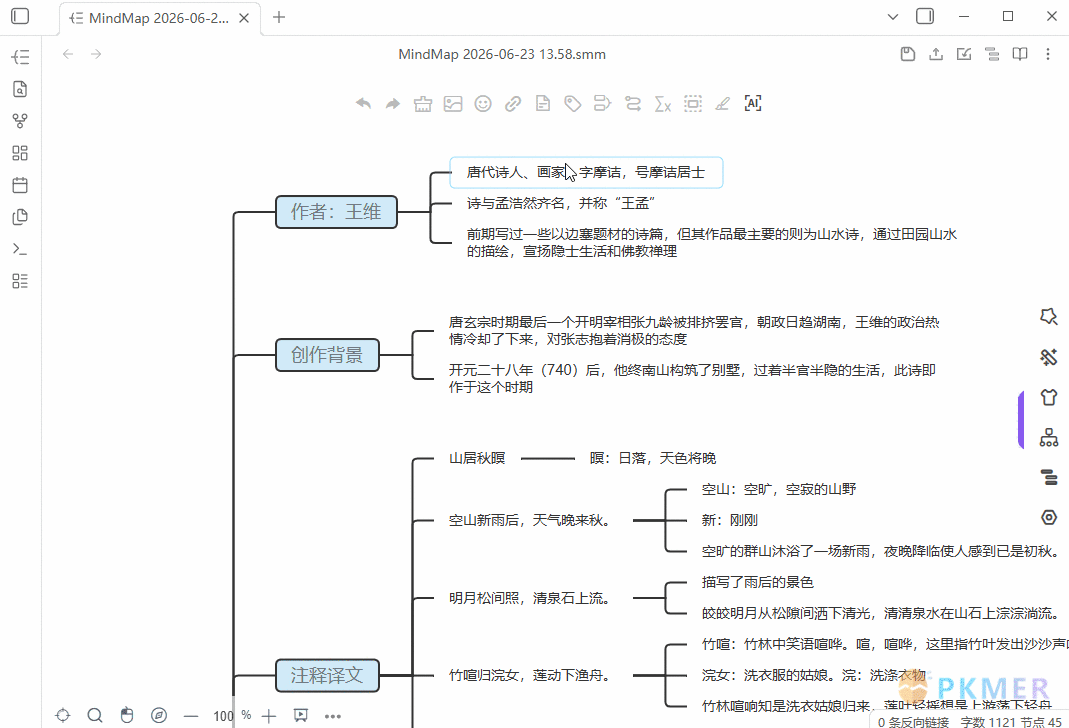This screenshot has height=728, width=1069.
Task: Open the view's more options menu
Action: pos(1048,54)
